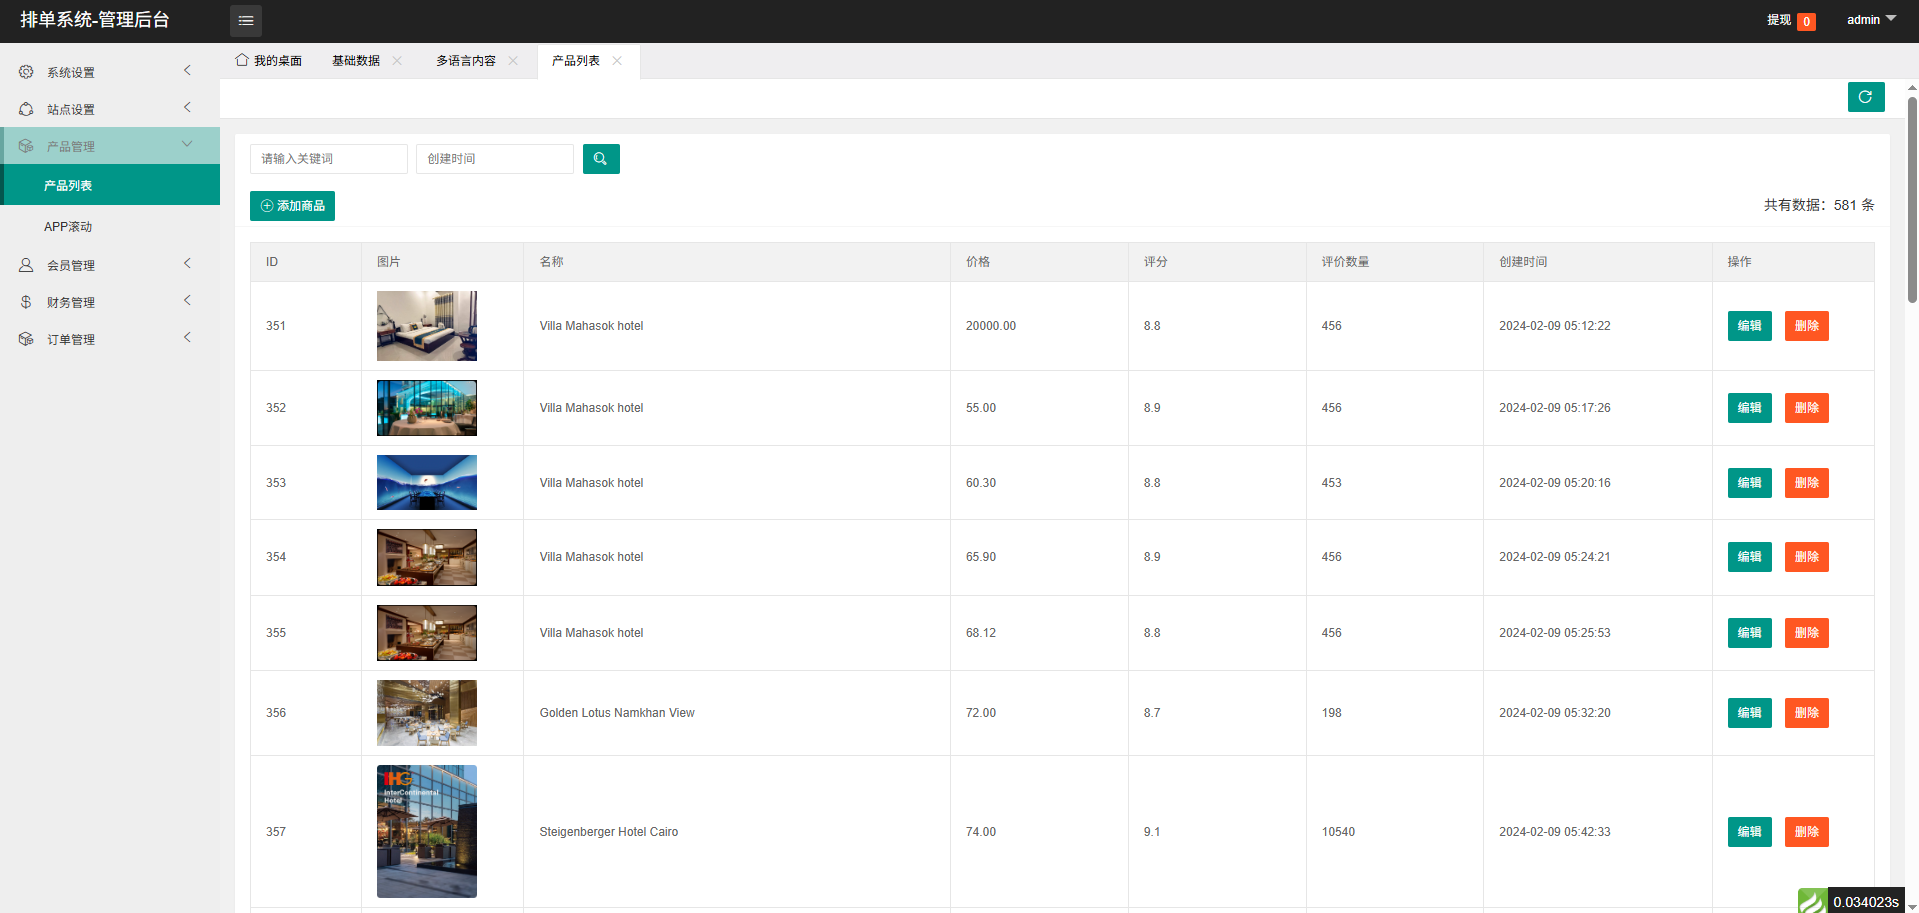Click the 会员管理 user icon
This screenshot has width=1919, height=913.
pos(26,265)
